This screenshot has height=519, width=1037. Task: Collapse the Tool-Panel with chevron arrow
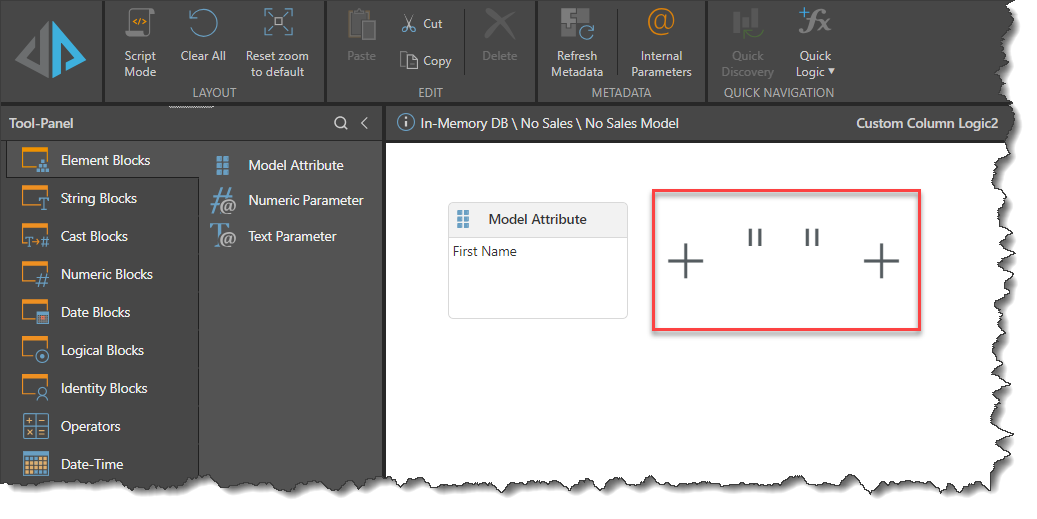point(365,123)
